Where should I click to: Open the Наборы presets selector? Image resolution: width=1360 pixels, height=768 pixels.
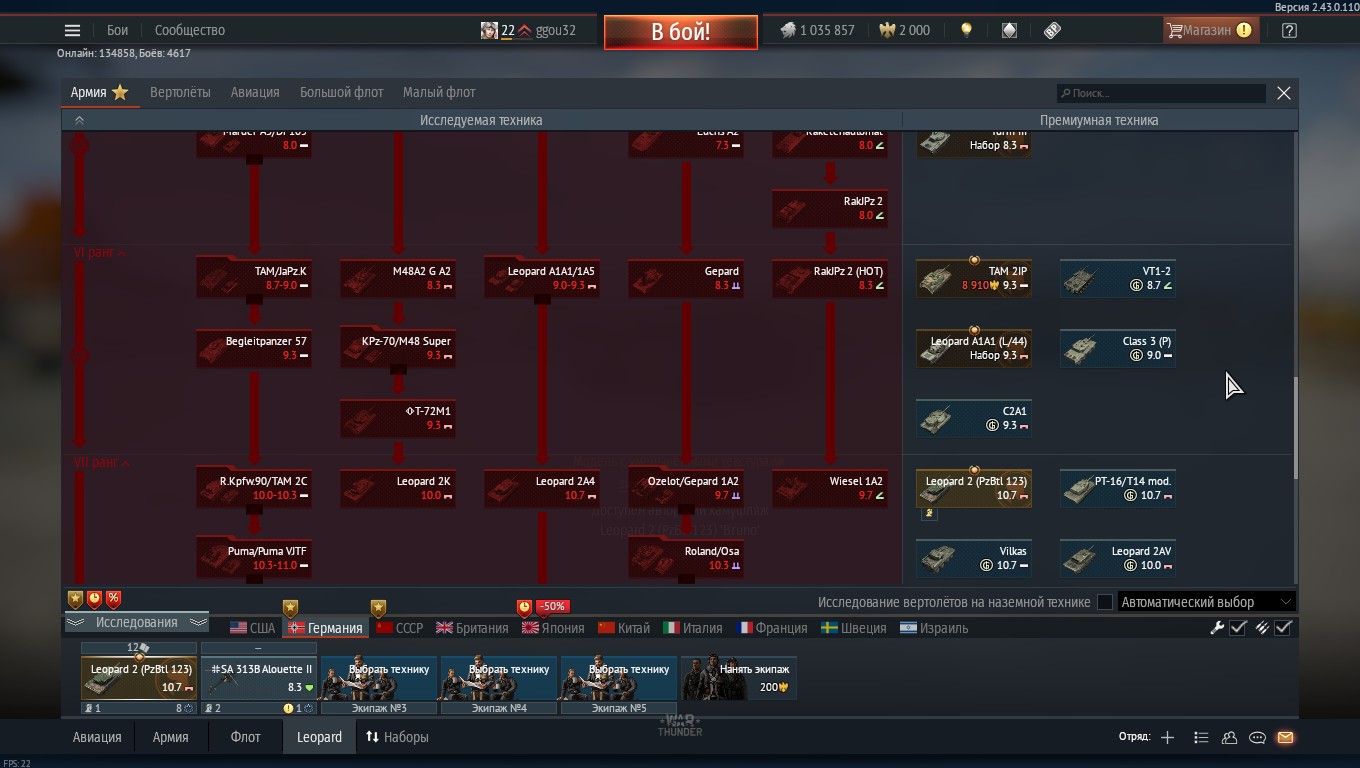pyautogui.click(x=397, y=737)
